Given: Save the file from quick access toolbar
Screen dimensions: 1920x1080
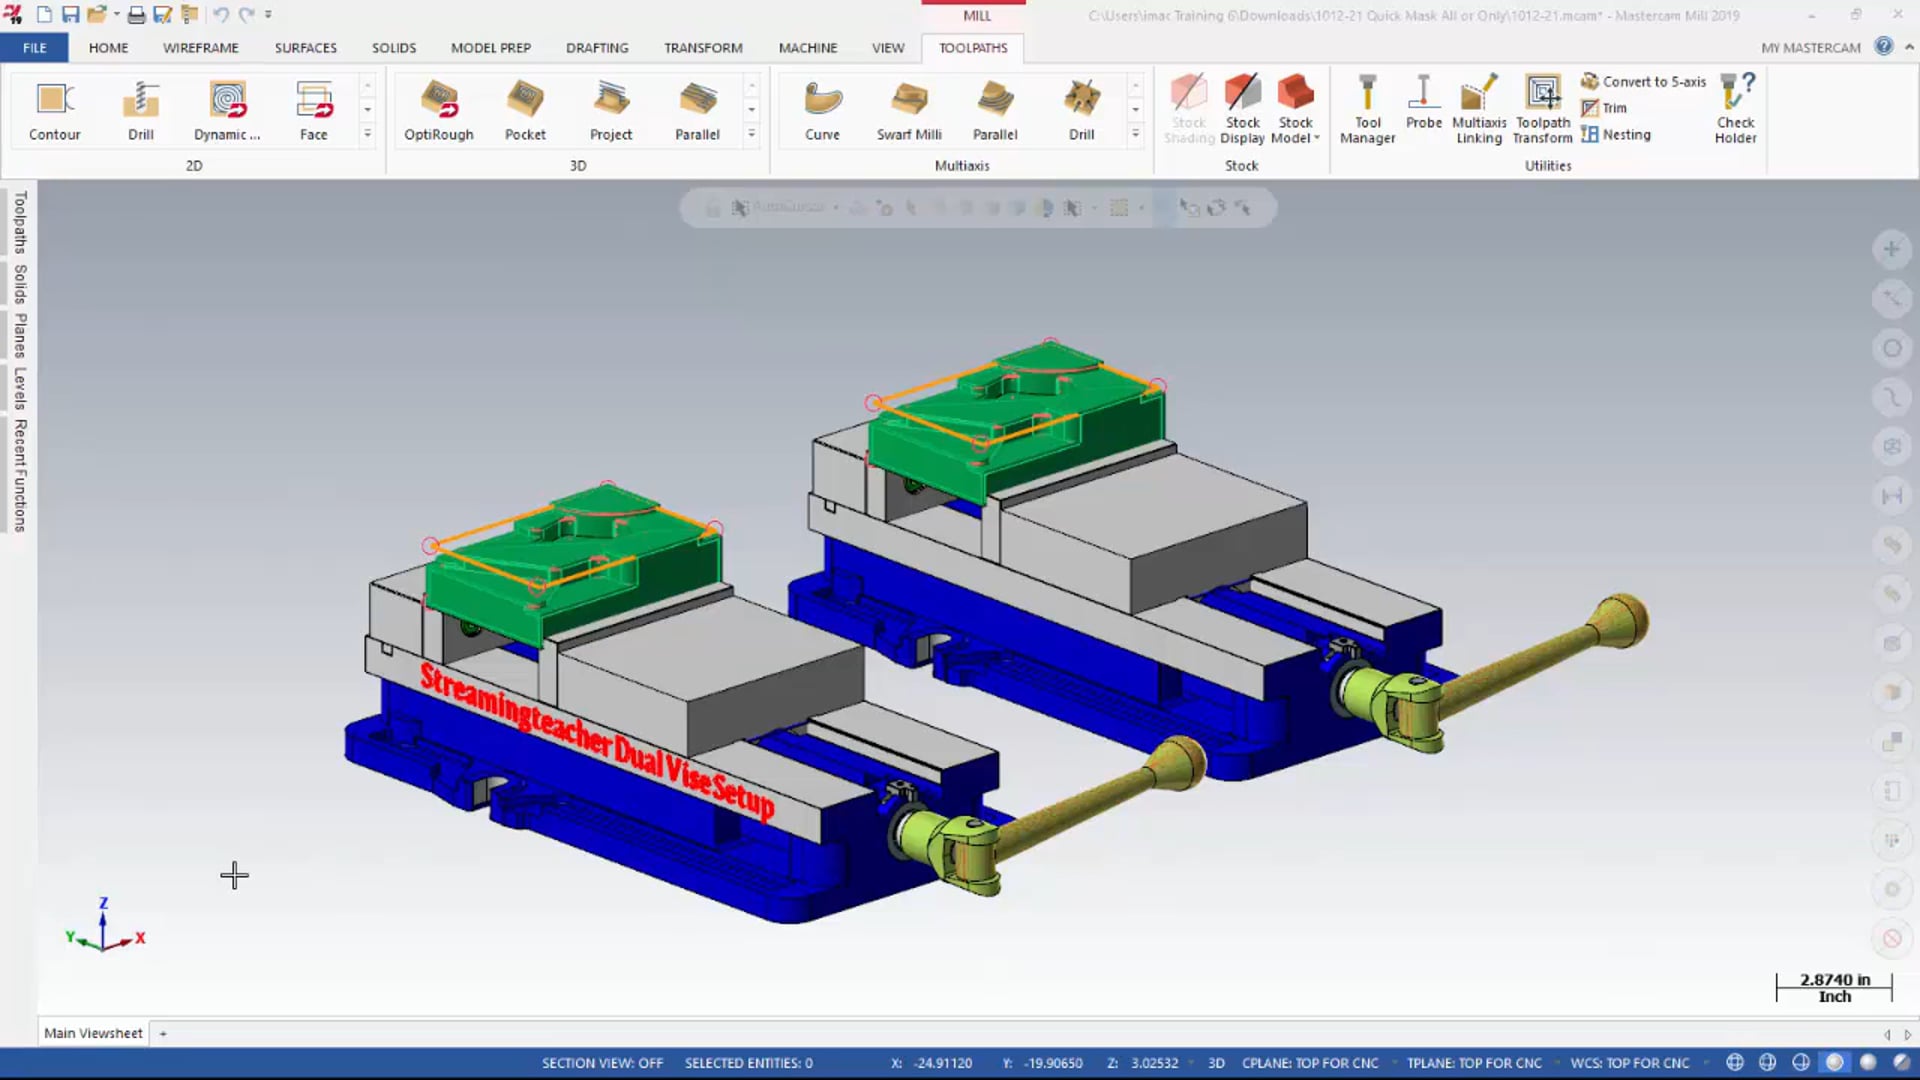Looking at the screenshot, I should [70, 14].
